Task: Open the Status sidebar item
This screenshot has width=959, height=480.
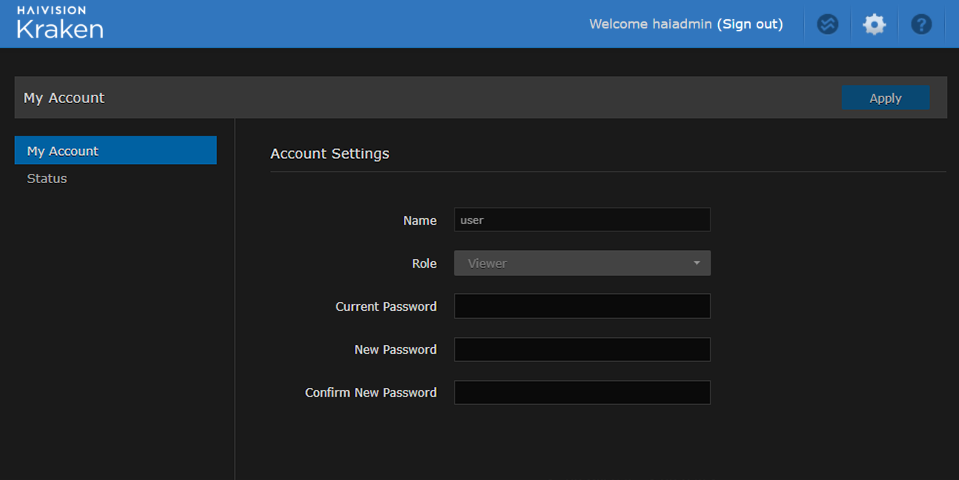Action: click(x=47, y=178)
